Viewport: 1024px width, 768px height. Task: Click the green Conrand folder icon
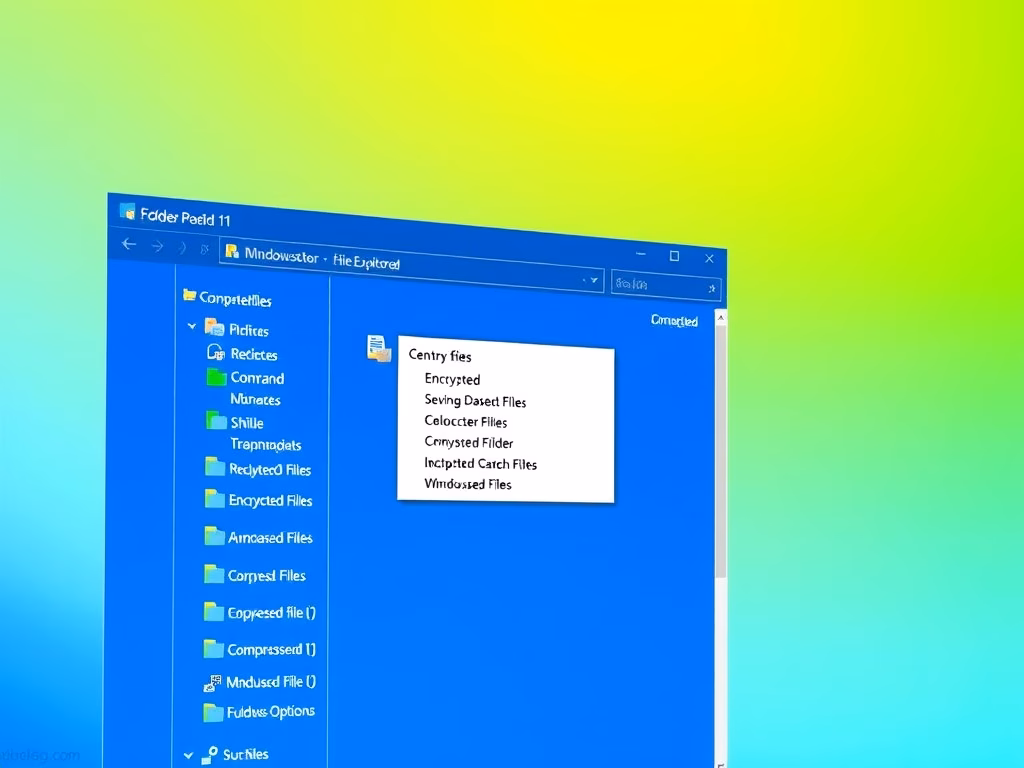coord(217,377)
